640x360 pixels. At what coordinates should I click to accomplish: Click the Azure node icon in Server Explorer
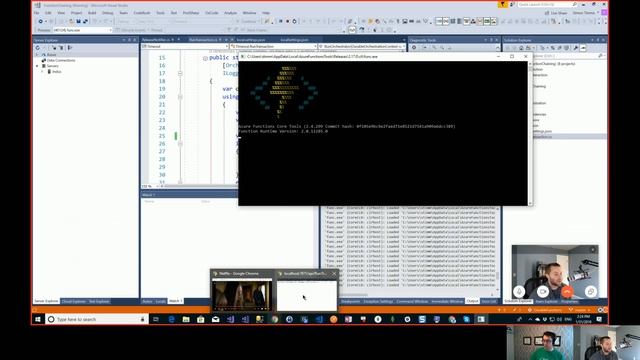[44, 55]
